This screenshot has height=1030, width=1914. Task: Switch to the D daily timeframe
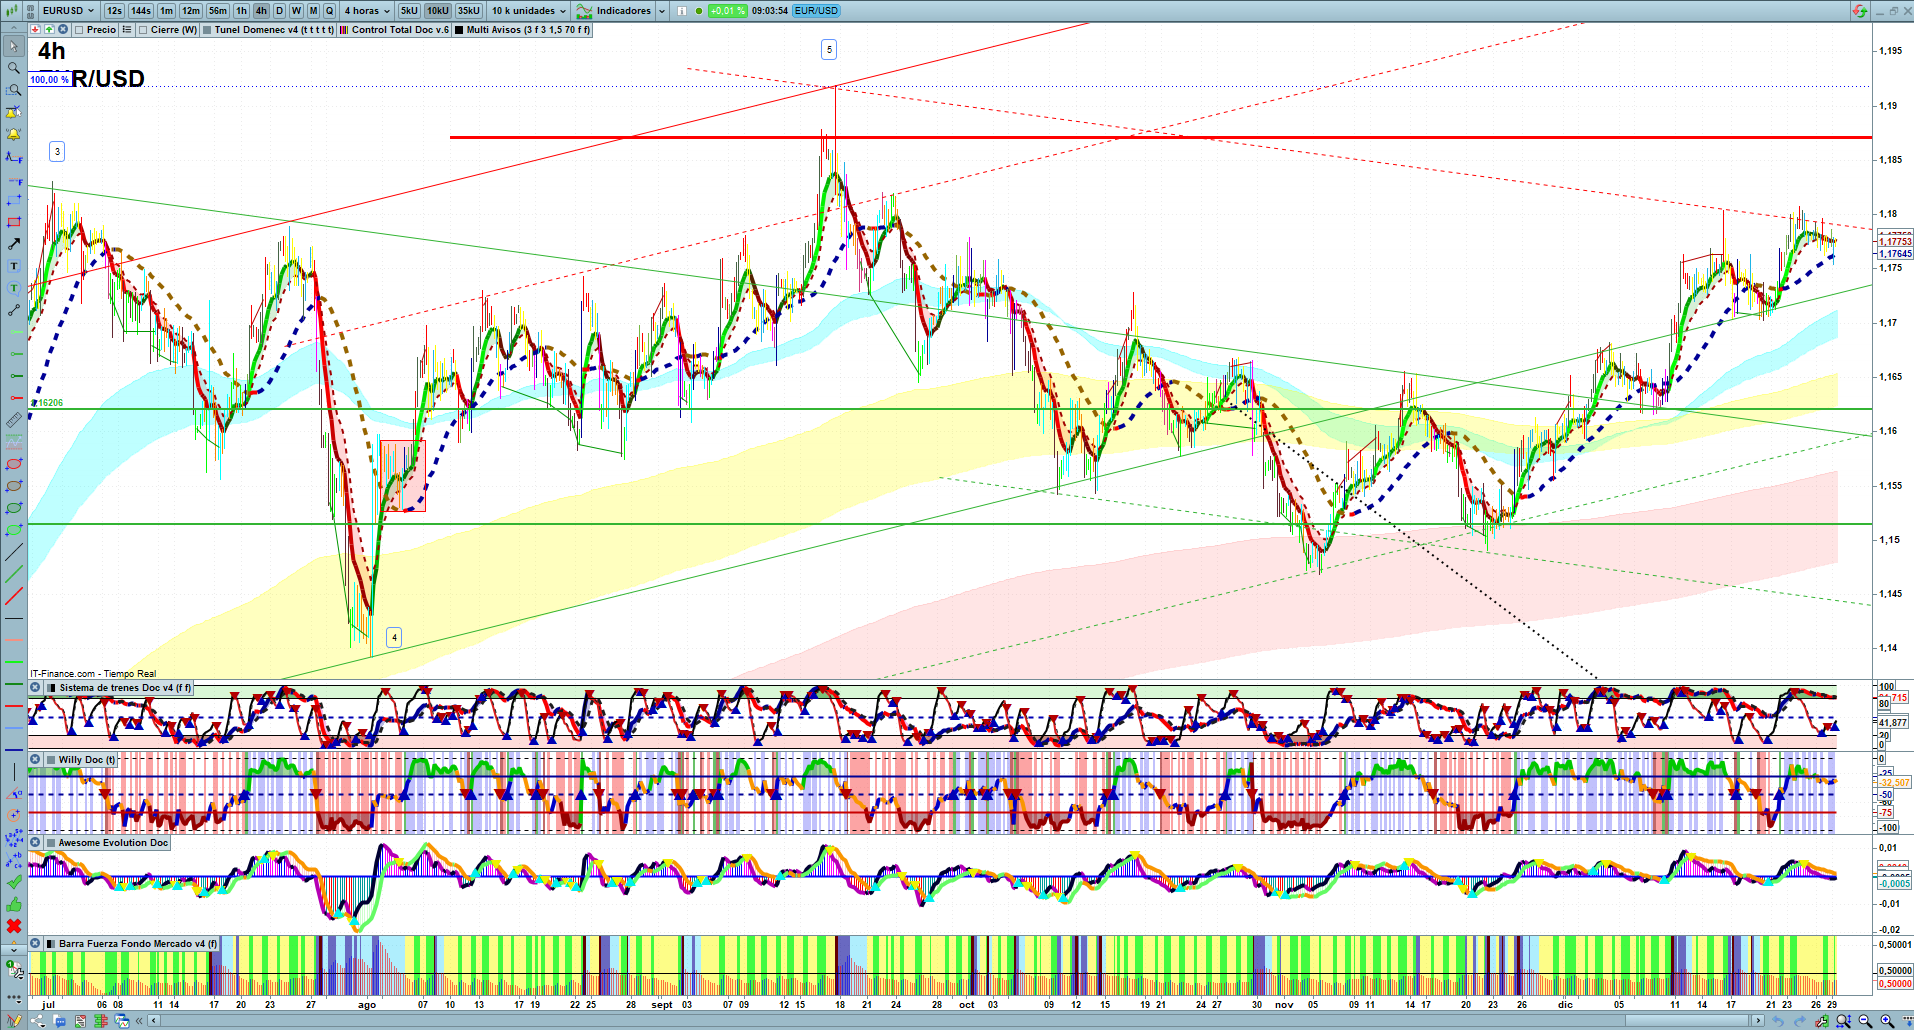point(279,11)
